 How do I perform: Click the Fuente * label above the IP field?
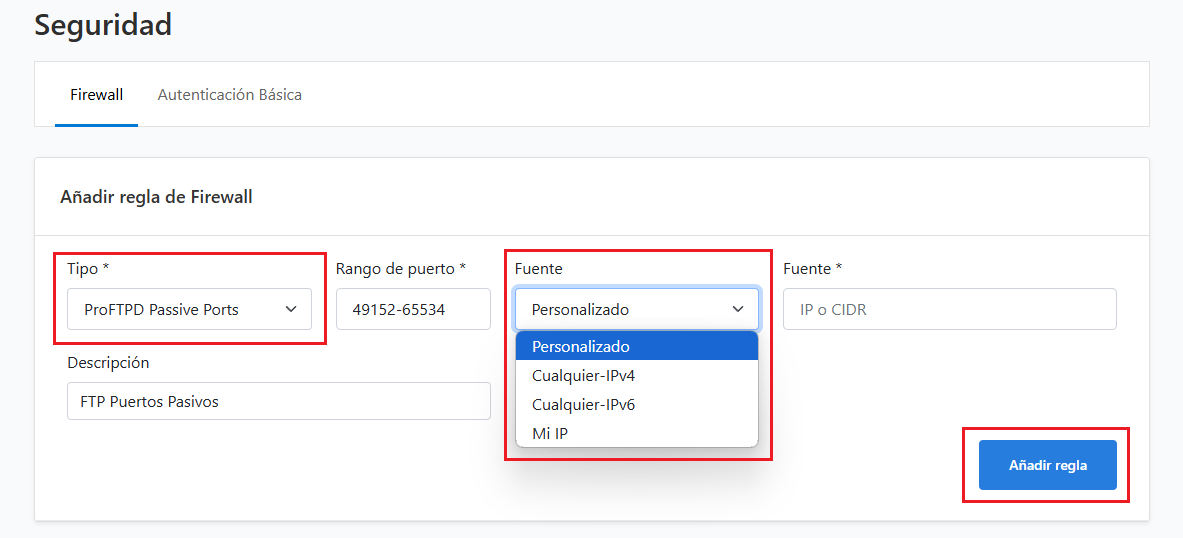tap(812, 269)
